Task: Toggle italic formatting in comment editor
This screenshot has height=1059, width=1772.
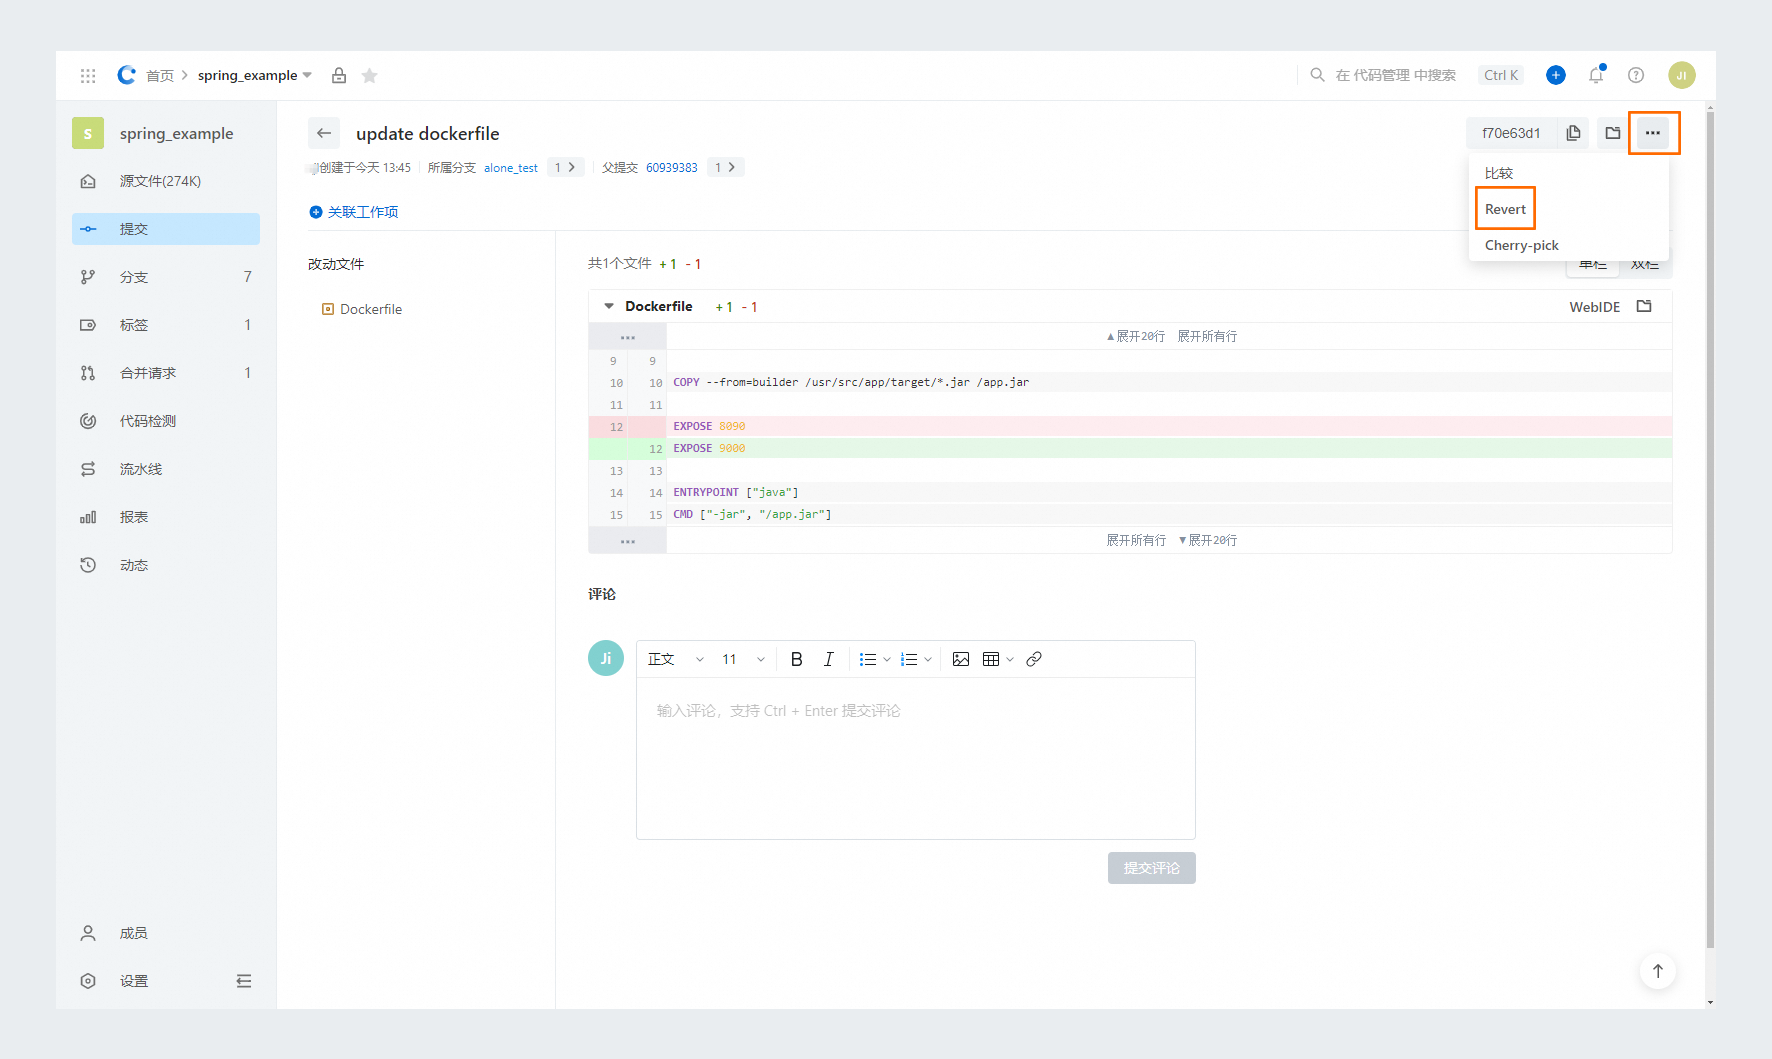Action: (x=828, y=659)
